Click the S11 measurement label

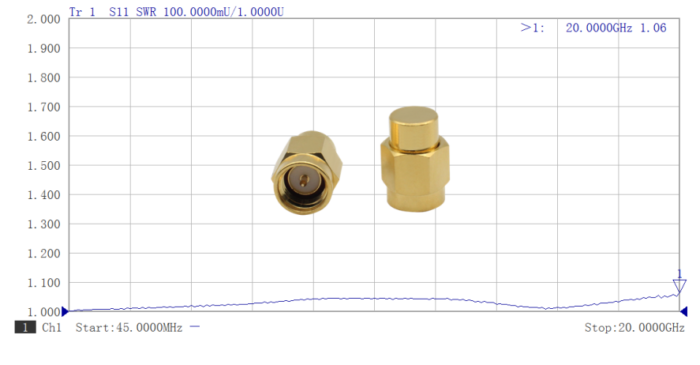[119, 12]
